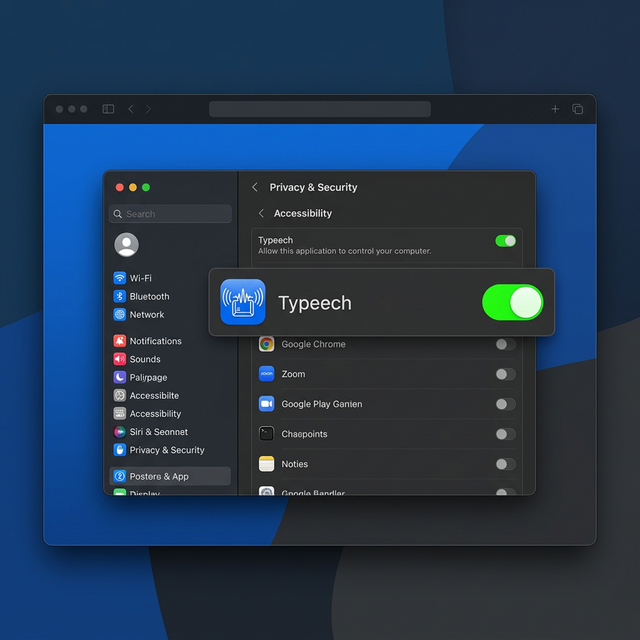This screenshot has width=640, height=640.
Task: Click the browser tab overview icon
Action: pyautogui.click(x=578, y=109)
